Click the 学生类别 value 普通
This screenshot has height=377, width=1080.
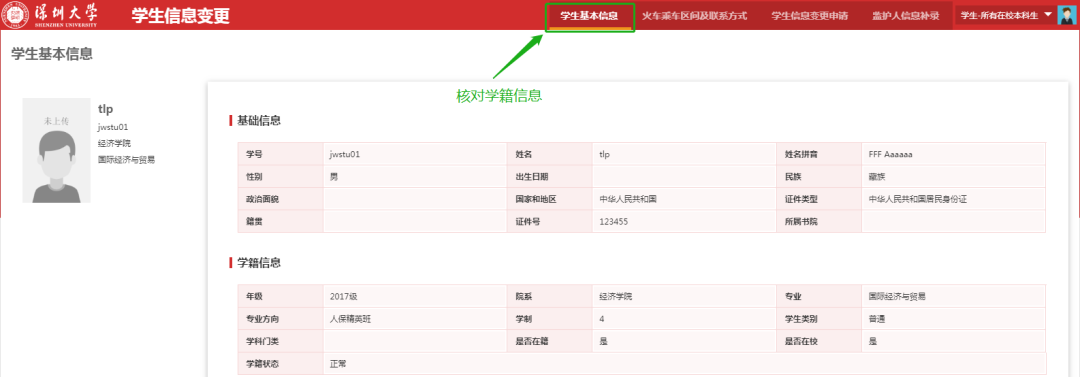pos(877,319)
